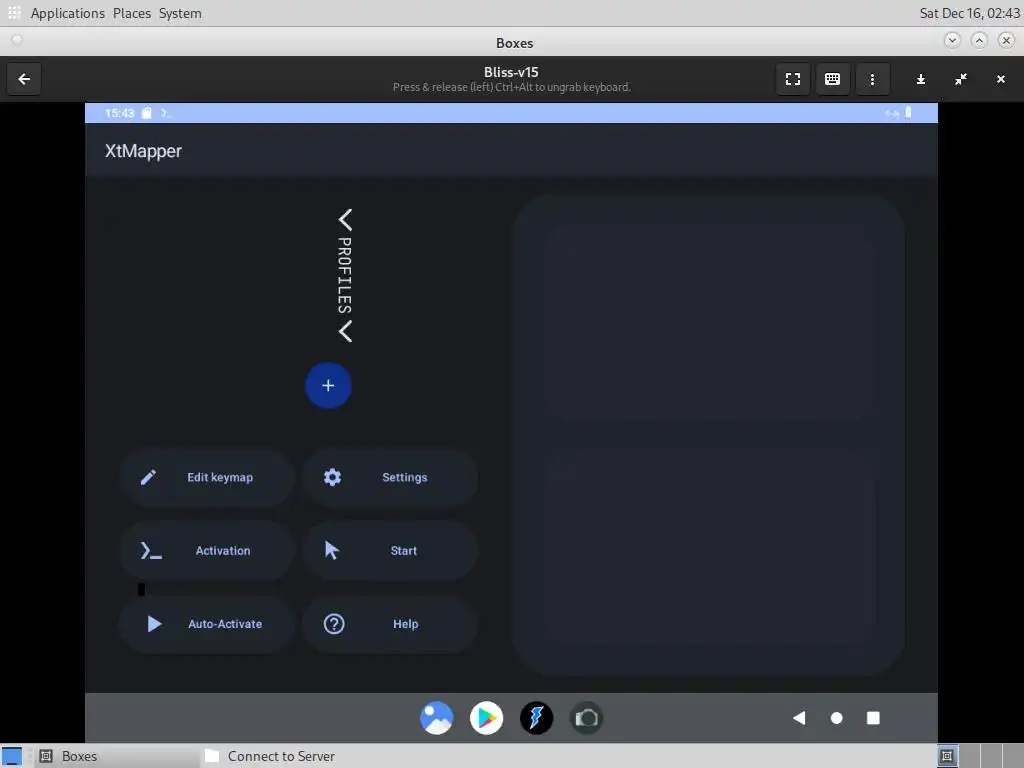Screen dimensions: 1024x768
Task: Open lightning bolt app in dock
Action: click(536, 718)
